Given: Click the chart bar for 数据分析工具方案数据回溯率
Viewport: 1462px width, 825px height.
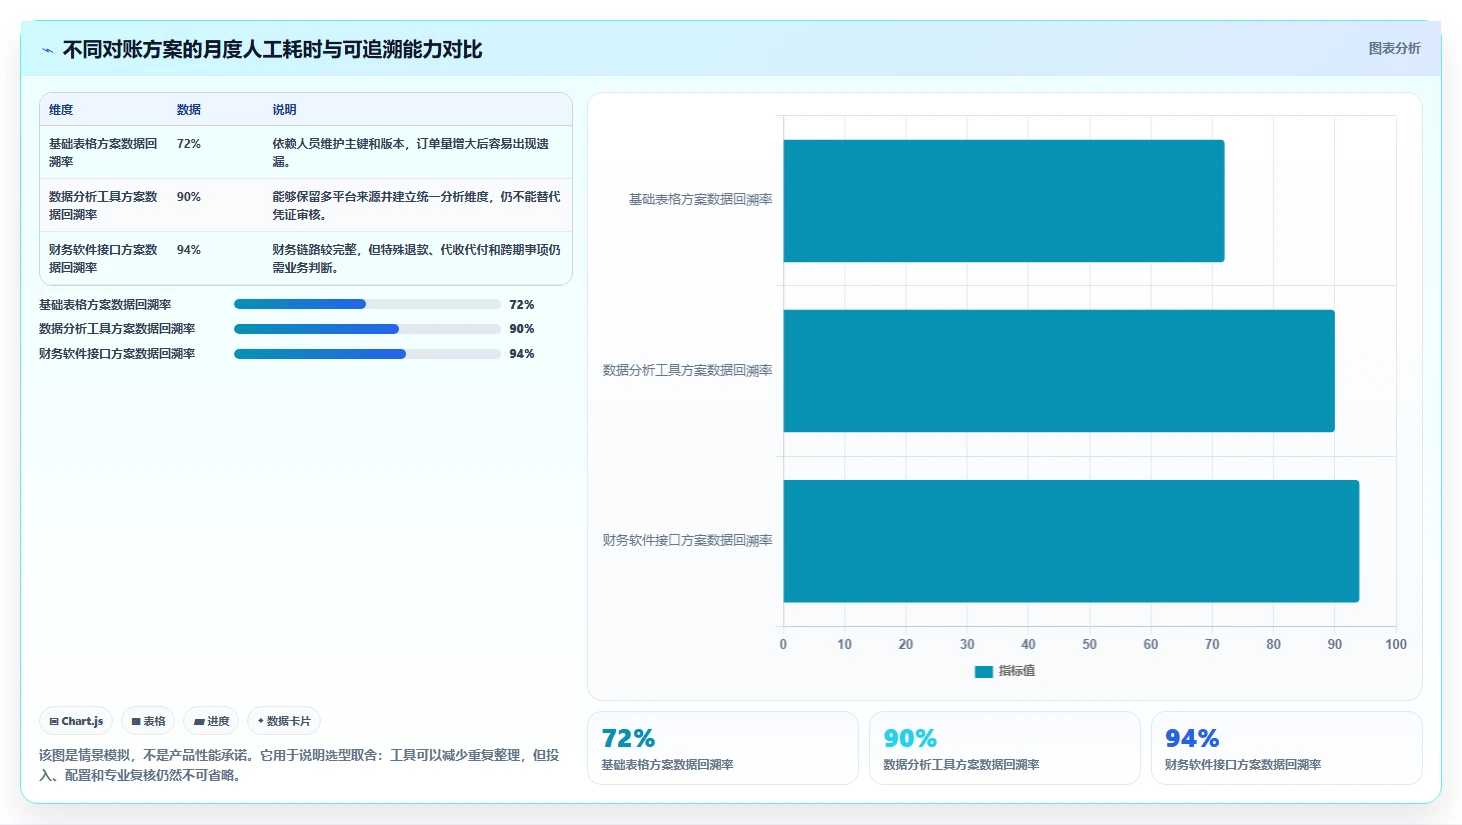Looking at the screenshot, I should pyautogui.click(x=1059, y=371).
